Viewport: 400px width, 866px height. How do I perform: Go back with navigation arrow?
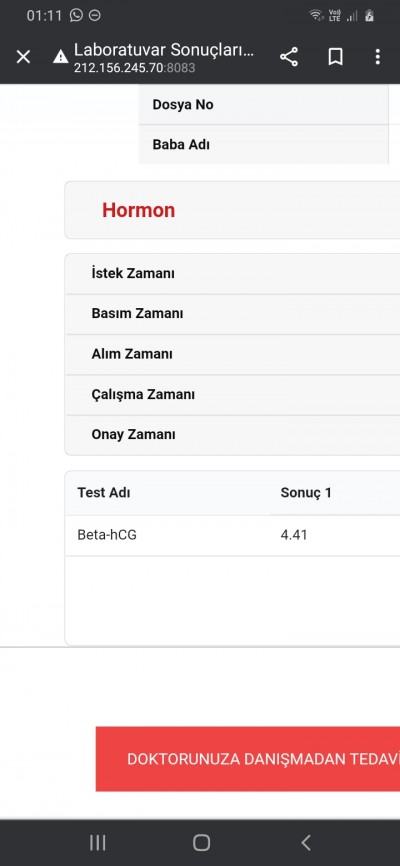click(306, 842)
